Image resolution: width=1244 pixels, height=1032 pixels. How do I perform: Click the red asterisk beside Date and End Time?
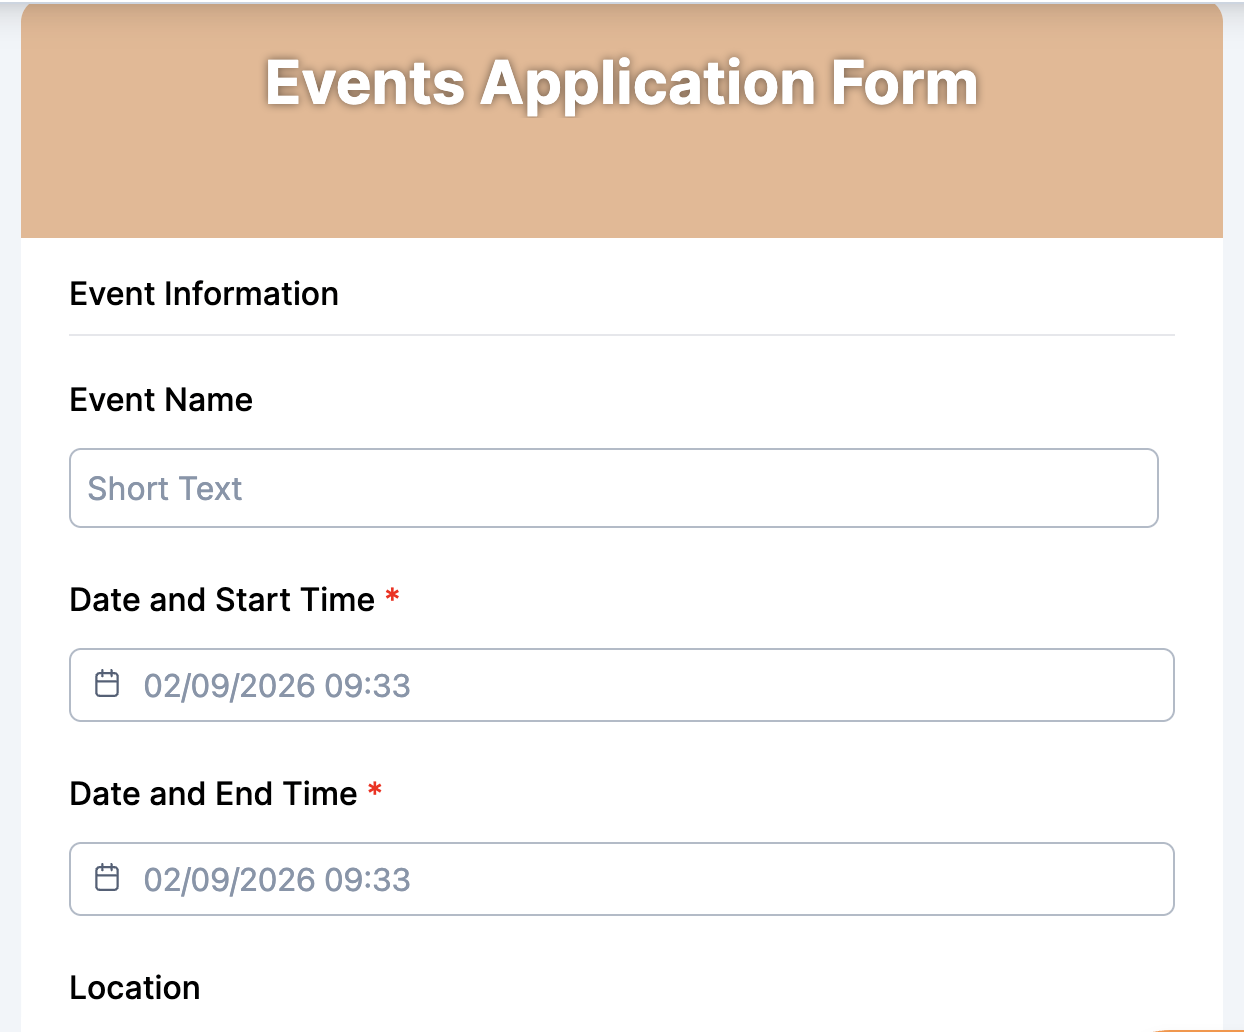(x=373, y=791)
